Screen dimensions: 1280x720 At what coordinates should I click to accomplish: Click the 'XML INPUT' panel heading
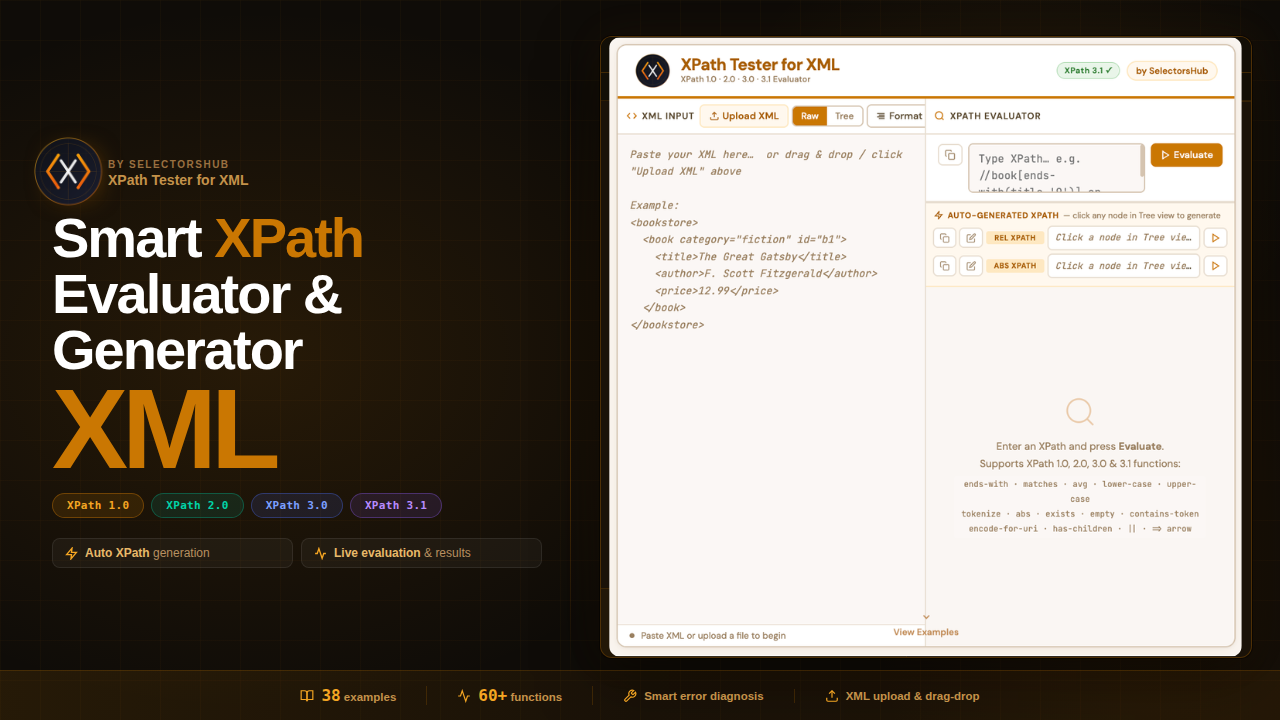coord(667,116)
